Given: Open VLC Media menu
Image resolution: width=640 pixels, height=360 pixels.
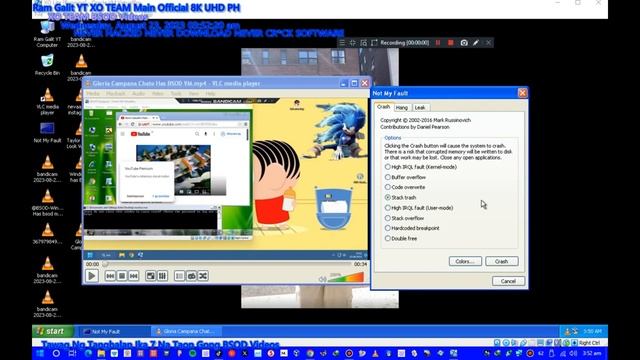Looking at the screenshot, I should (x=93, y=93).
